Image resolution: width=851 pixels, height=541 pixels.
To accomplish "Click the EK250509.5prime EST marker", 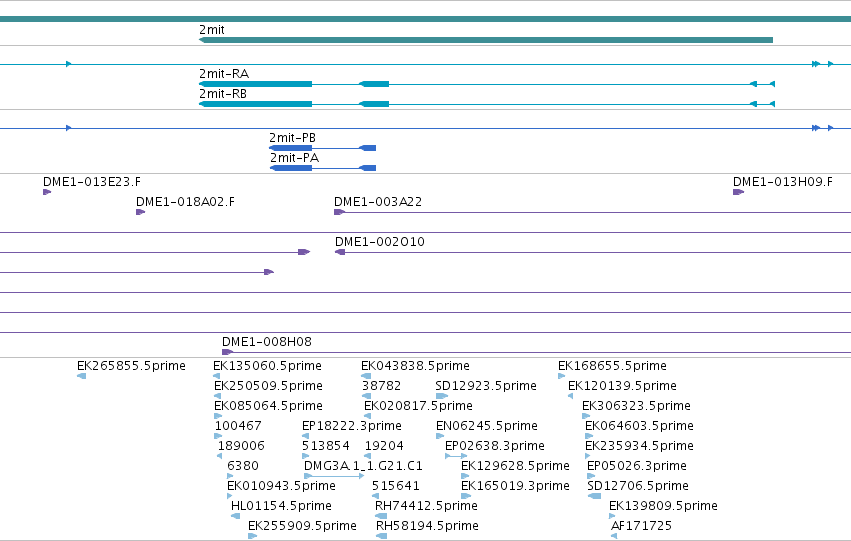I will pyautogui.click(x=218, y=396).
